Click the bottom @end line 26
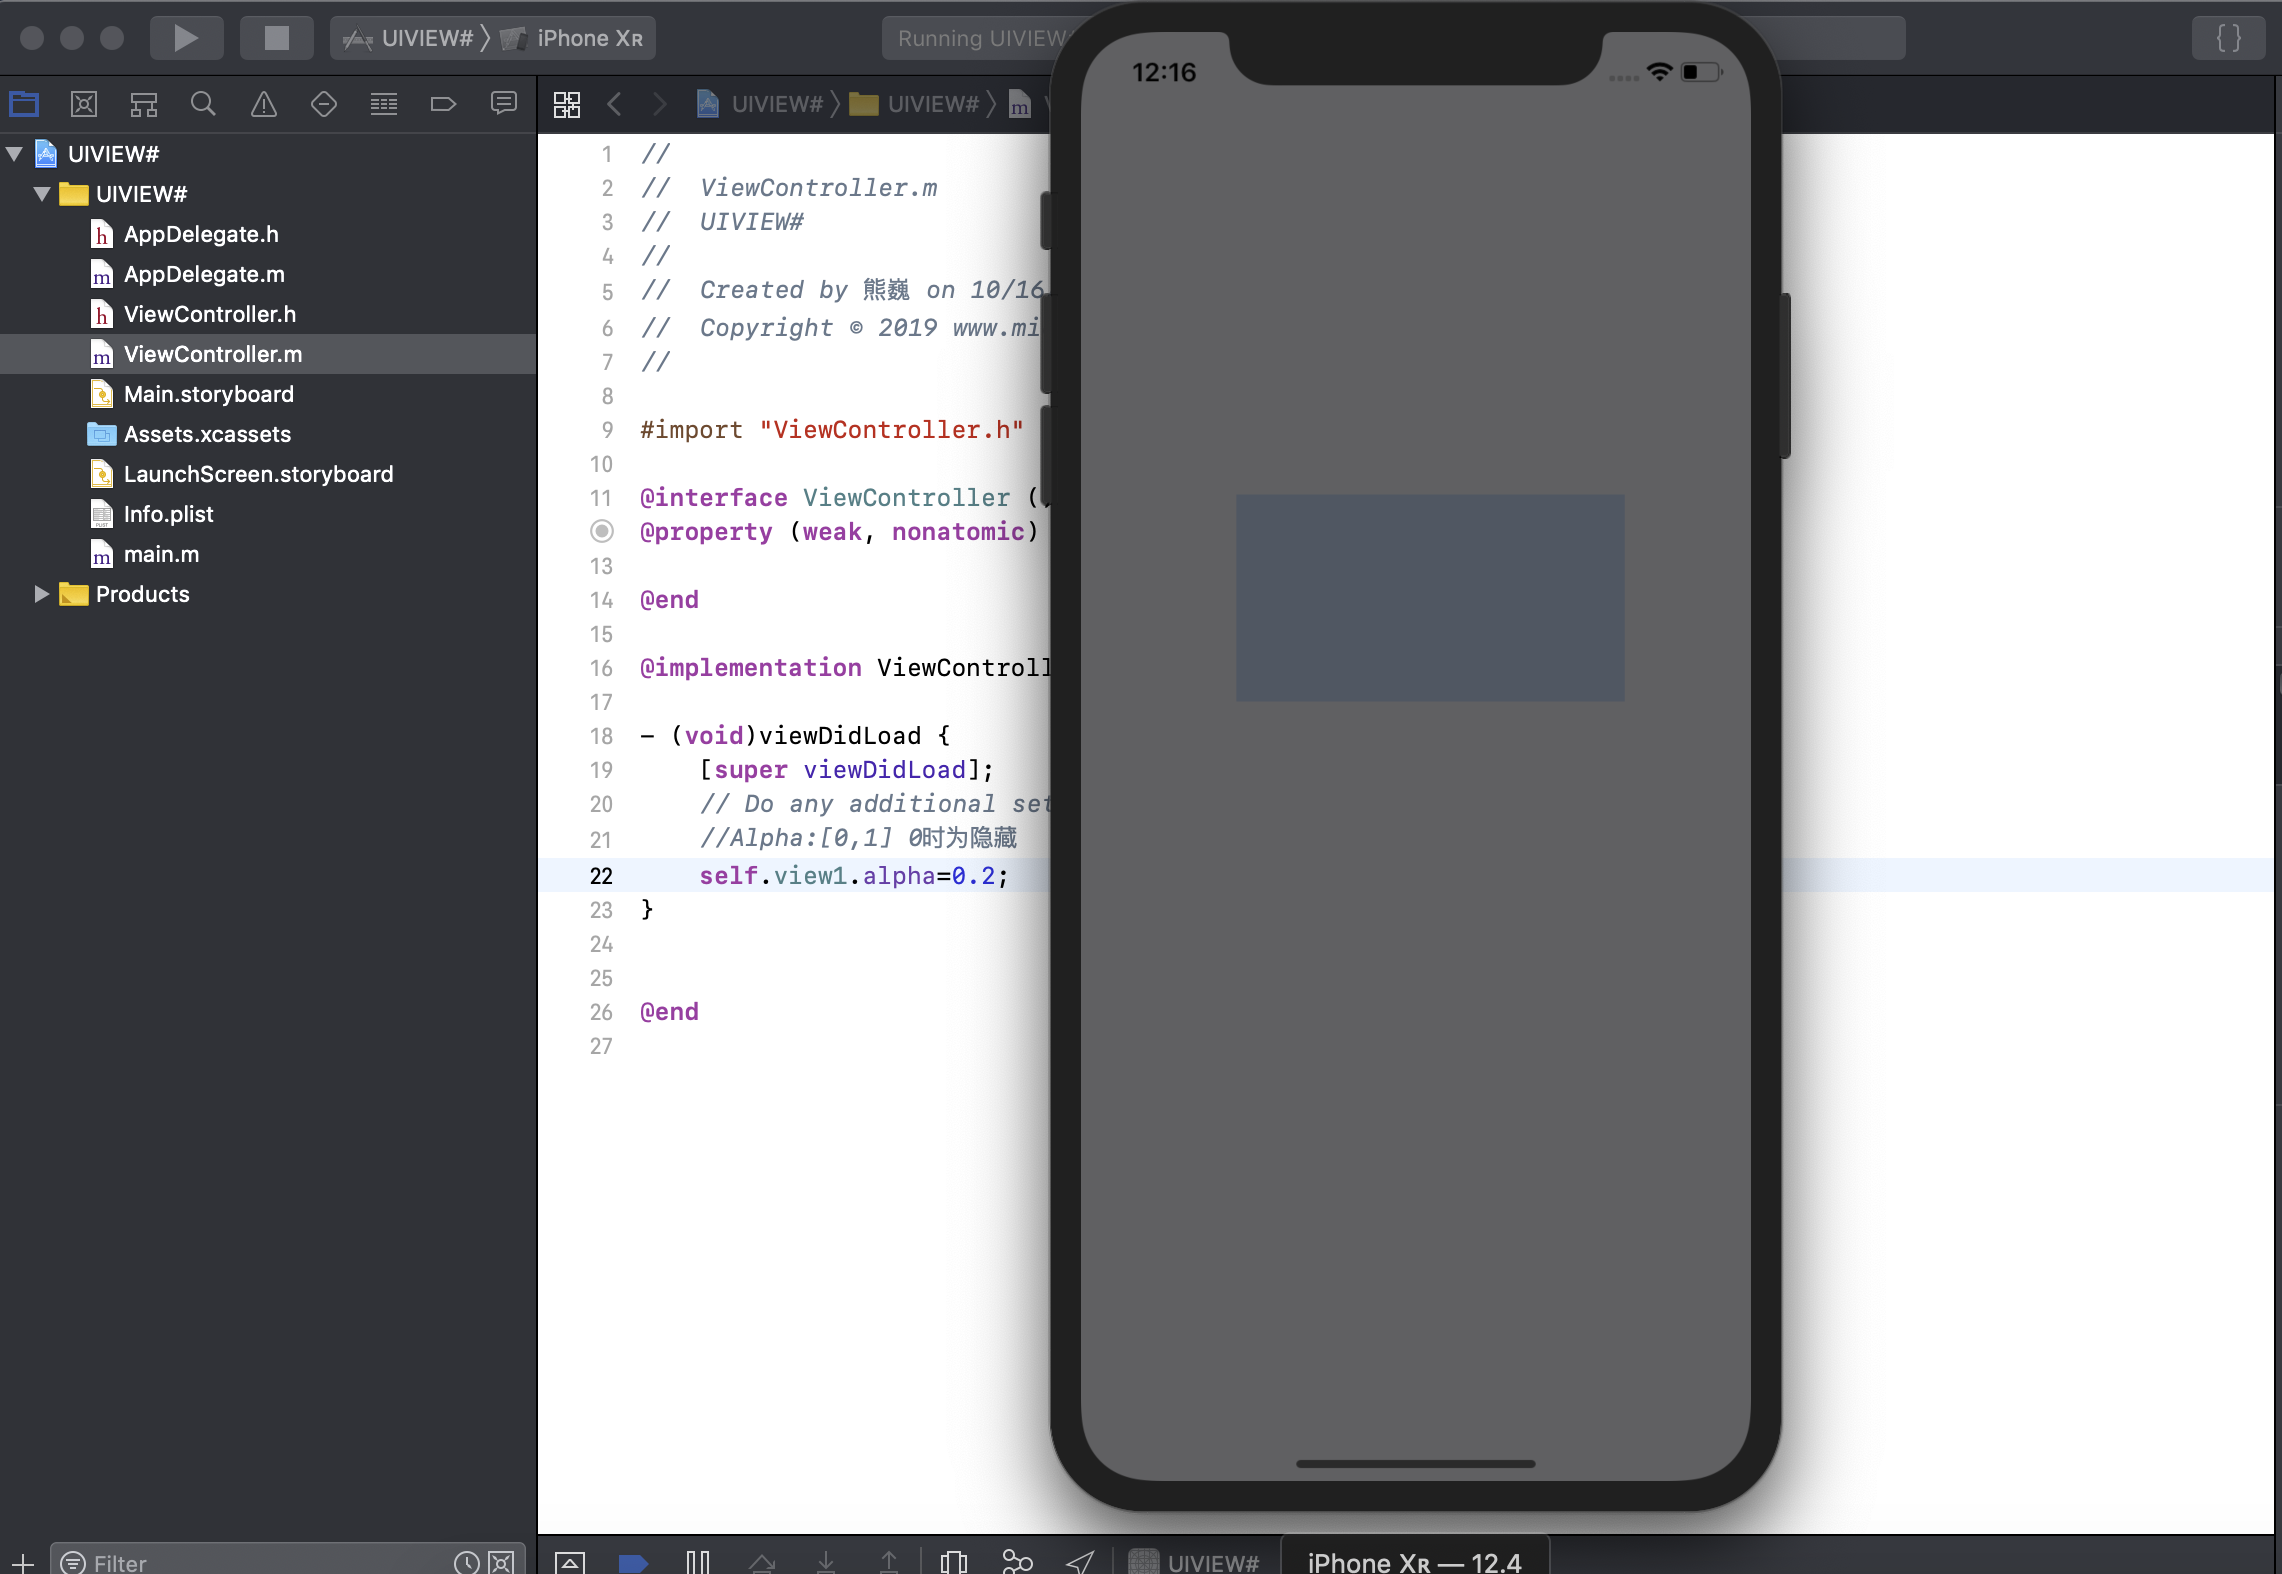Screen dimensions: 2282x1574 click(670, 1012)
